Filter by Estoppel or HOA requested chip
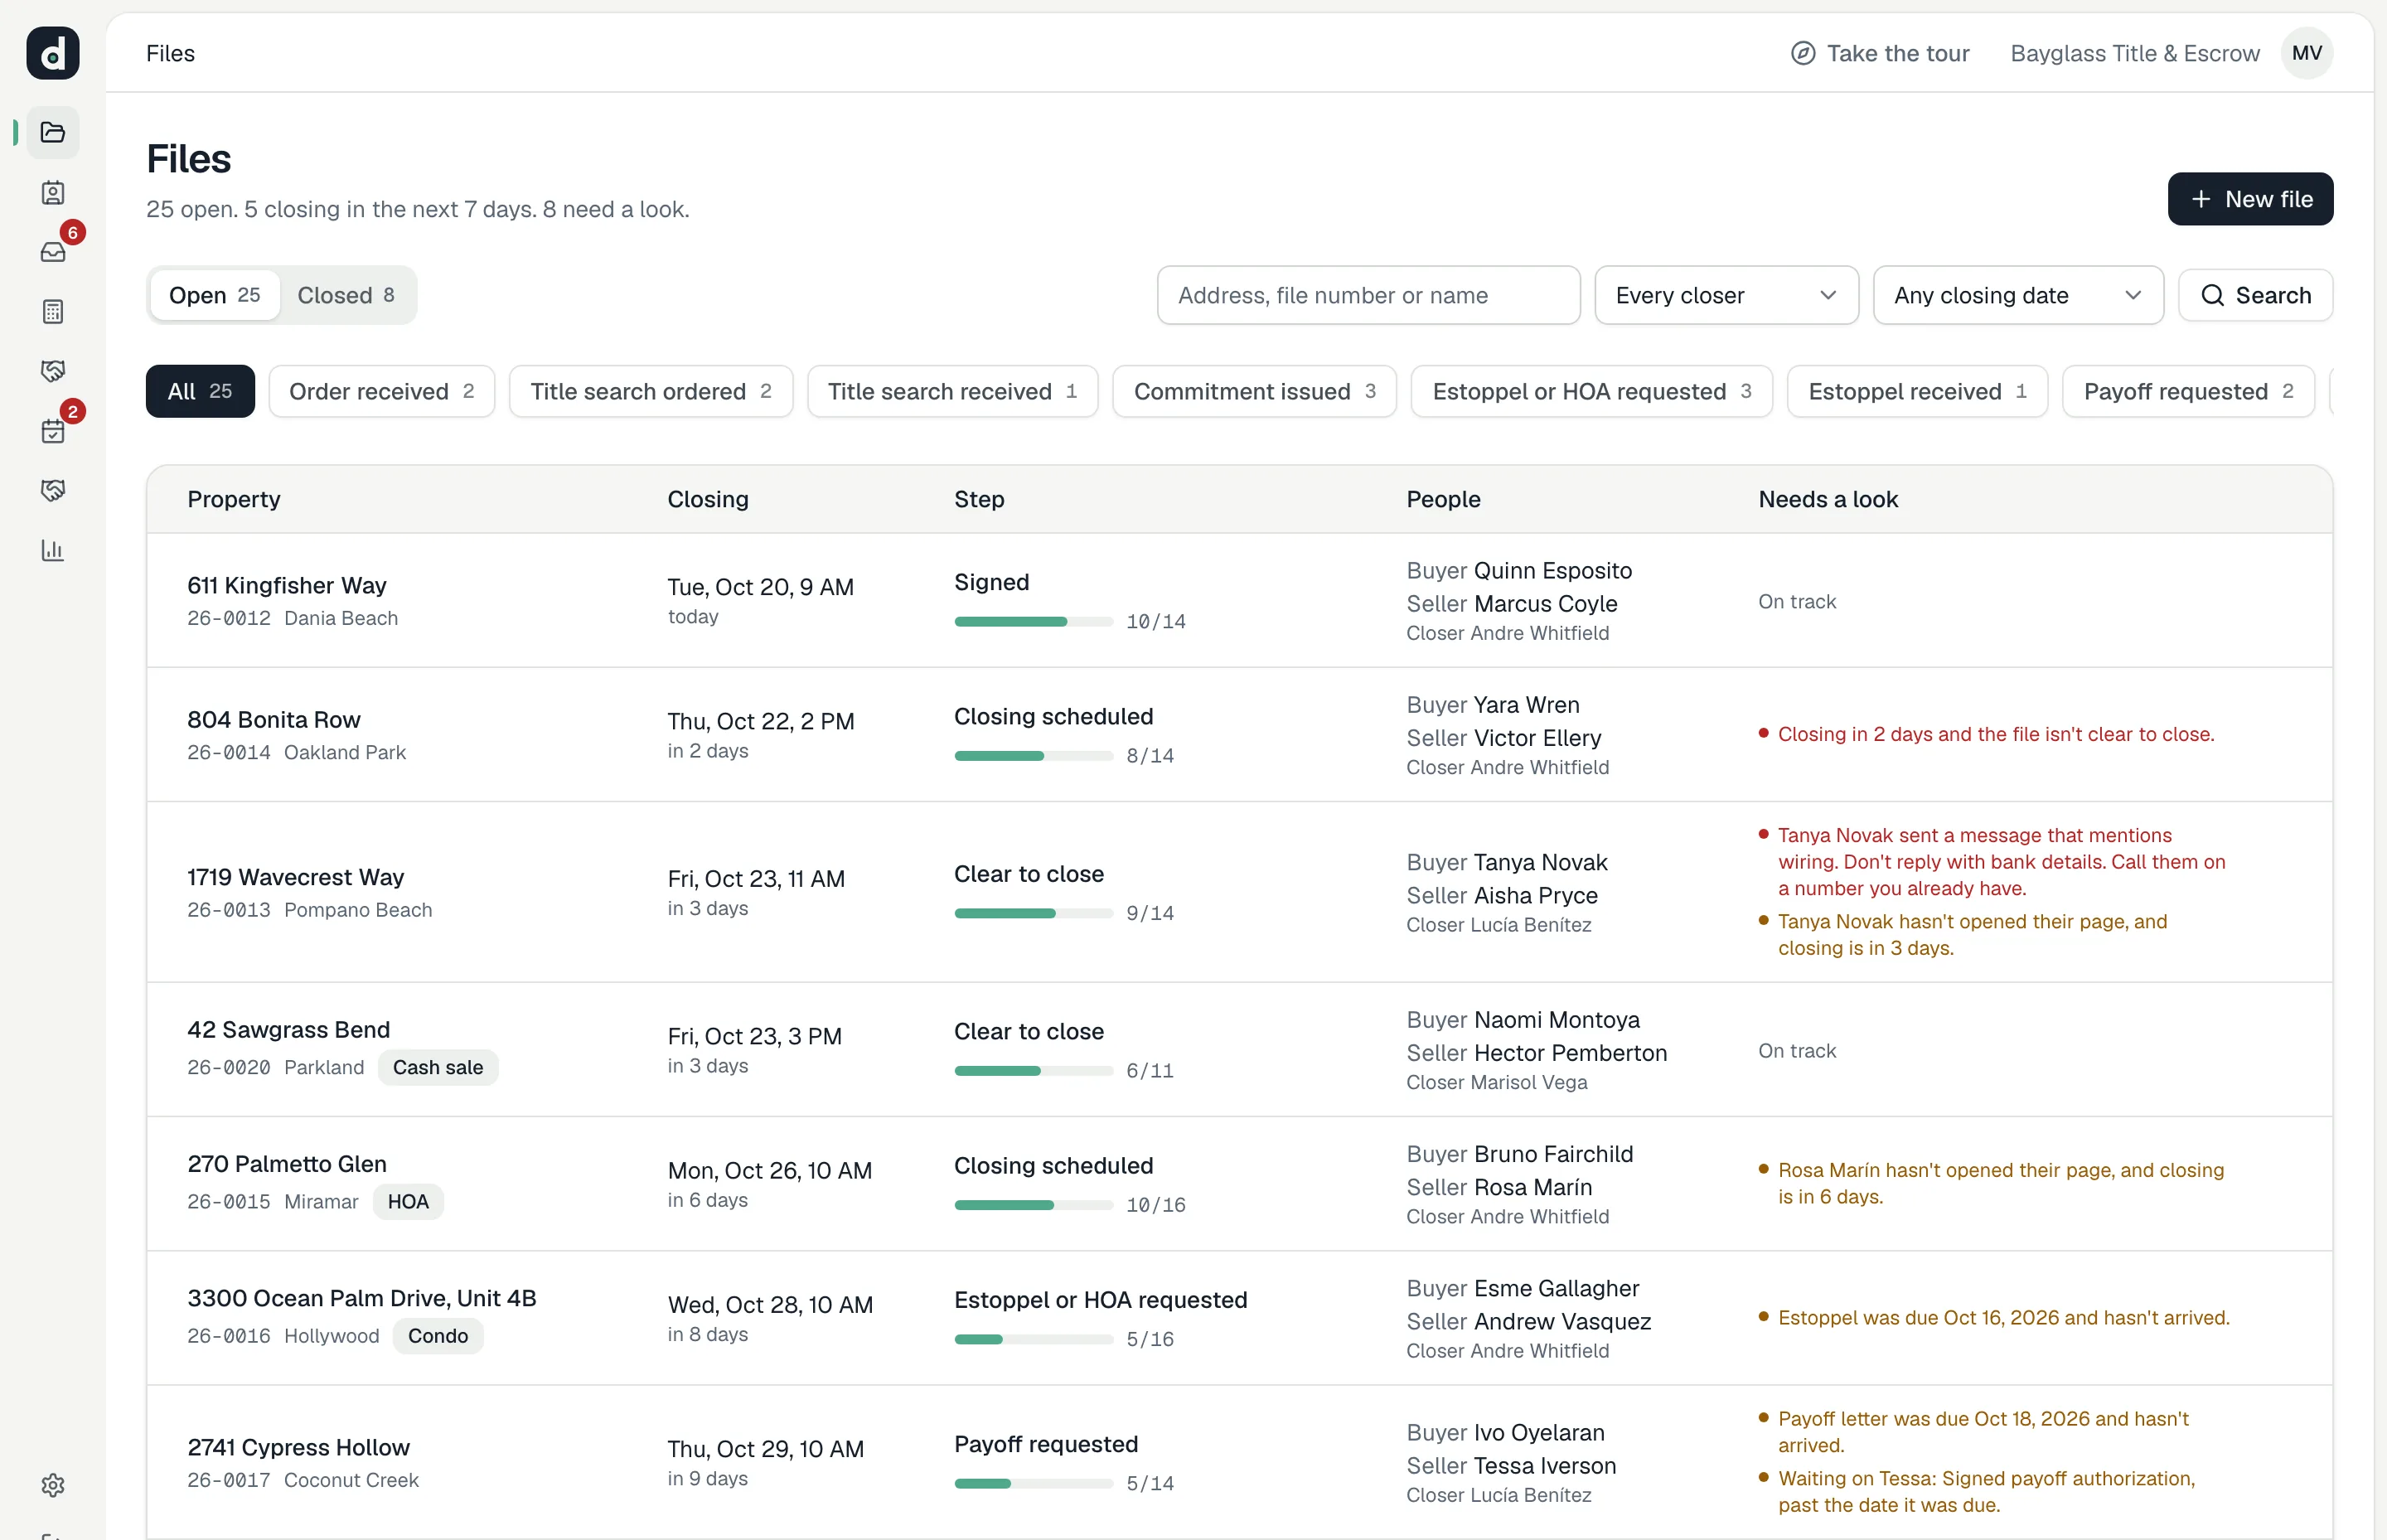This screenshot has height=1540, width=2387. (x=1591, y=391)
